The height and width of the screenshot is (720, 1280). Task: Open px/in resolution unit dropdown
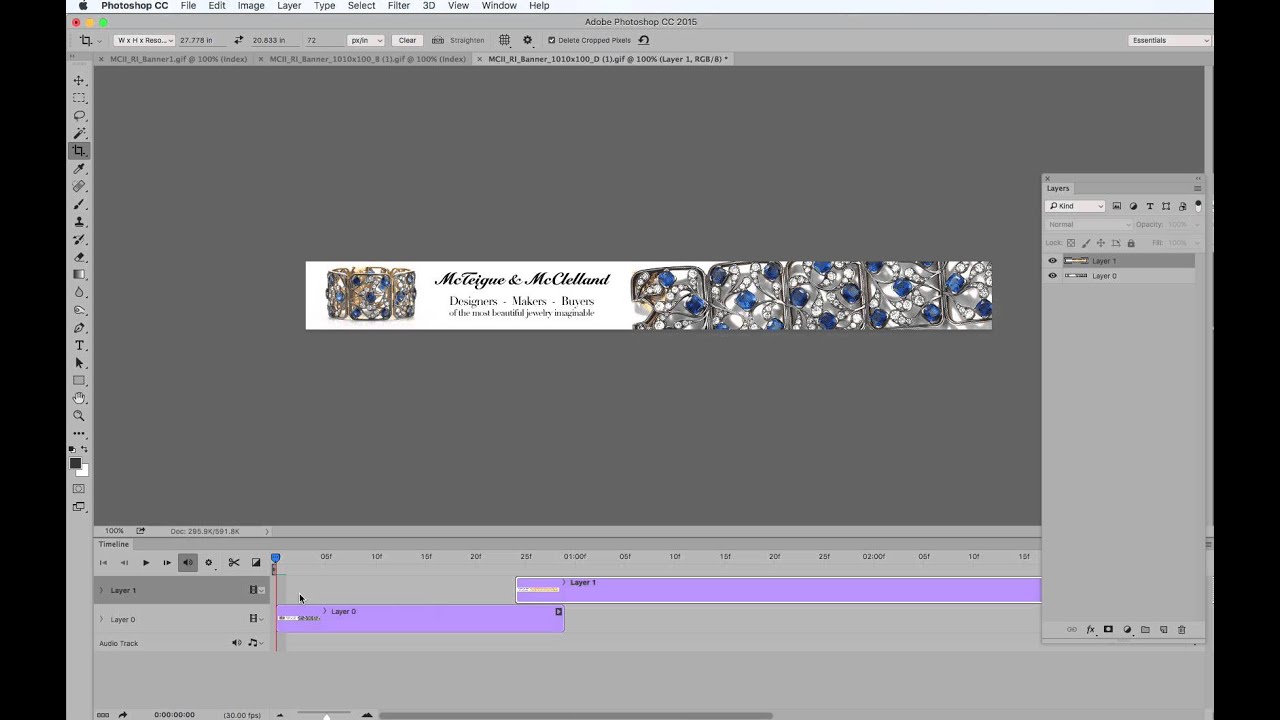tap(365, 40)
